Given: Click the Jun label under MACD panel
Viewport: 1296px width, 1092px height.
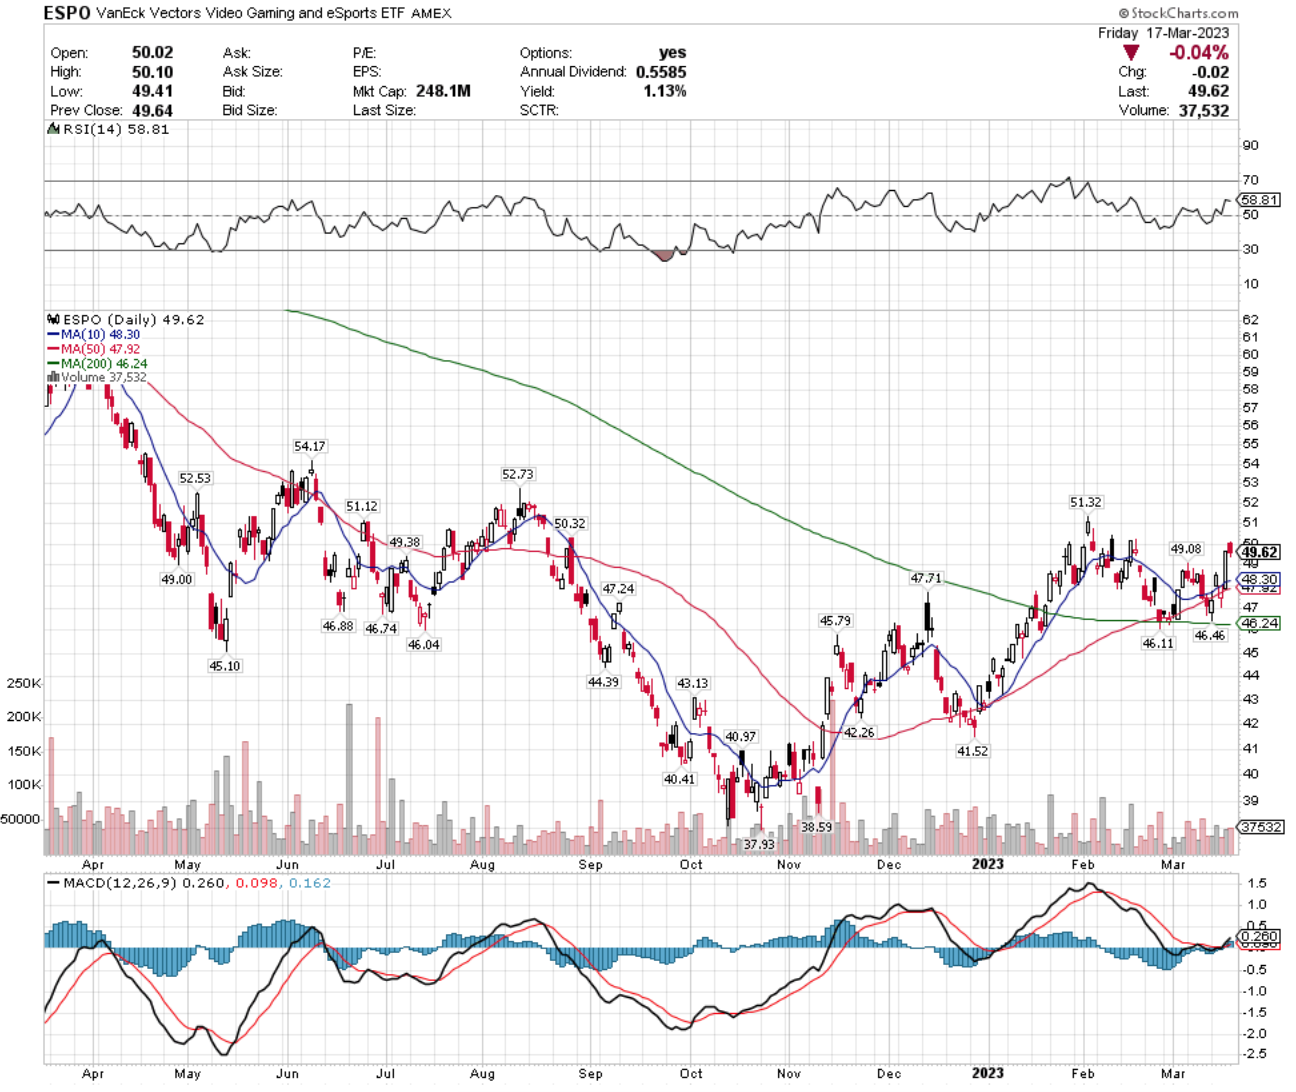Looking at the screenshot, I should coord(287,1073).
